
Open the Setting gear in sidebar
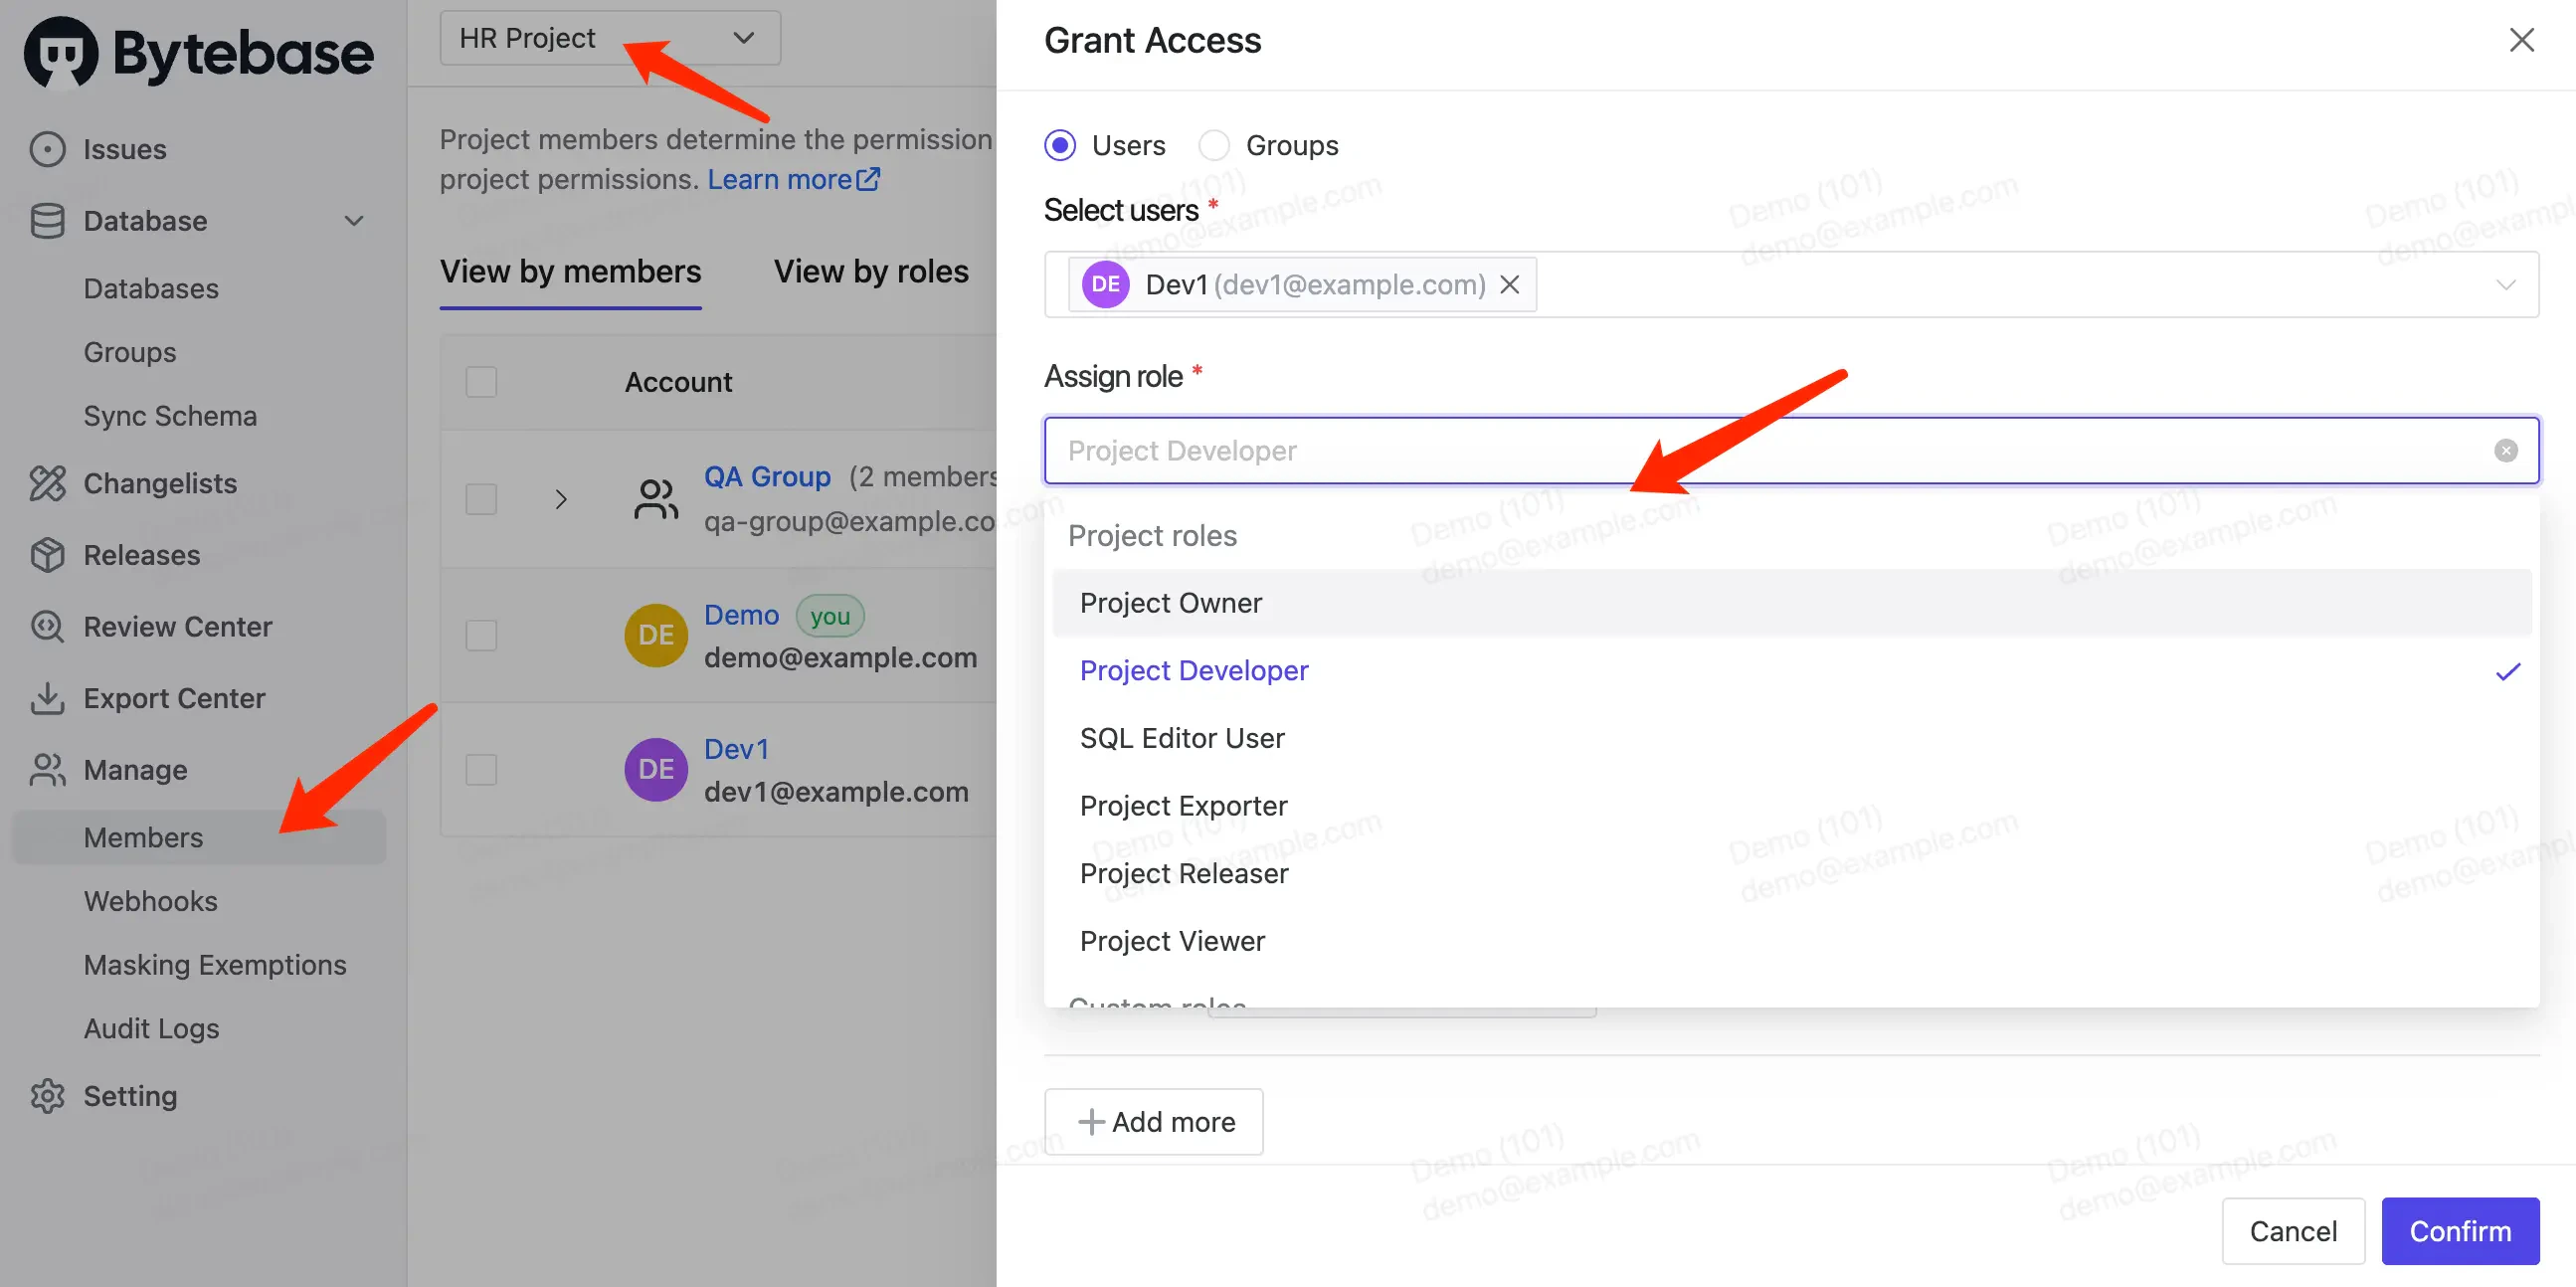click(48, 1095)
